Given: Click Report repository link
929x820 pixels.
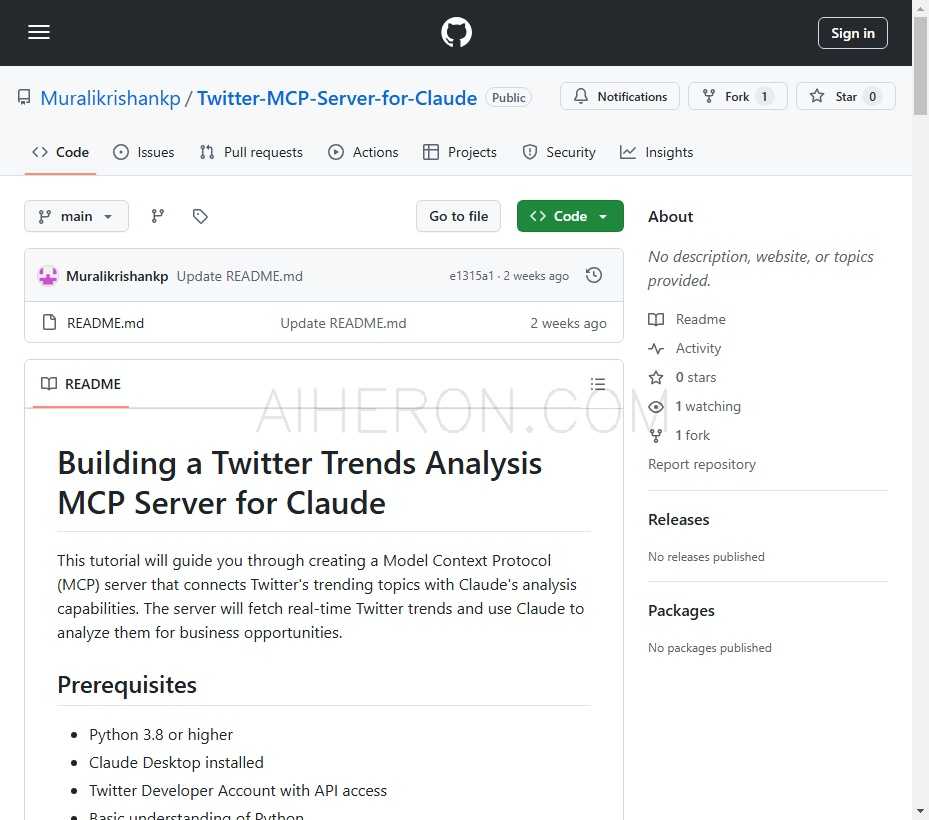Looking at the screenshot, I should [x=702, y=465].
